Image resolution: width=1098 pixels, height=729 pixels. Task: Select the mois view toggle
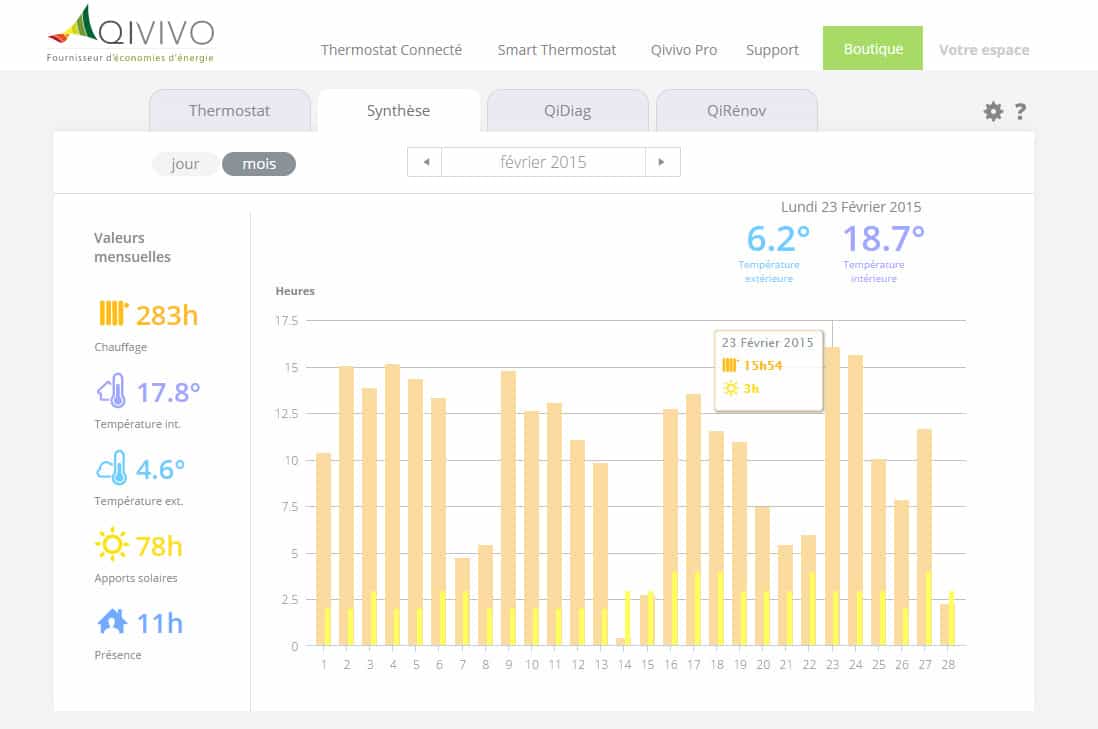[259, 164]
